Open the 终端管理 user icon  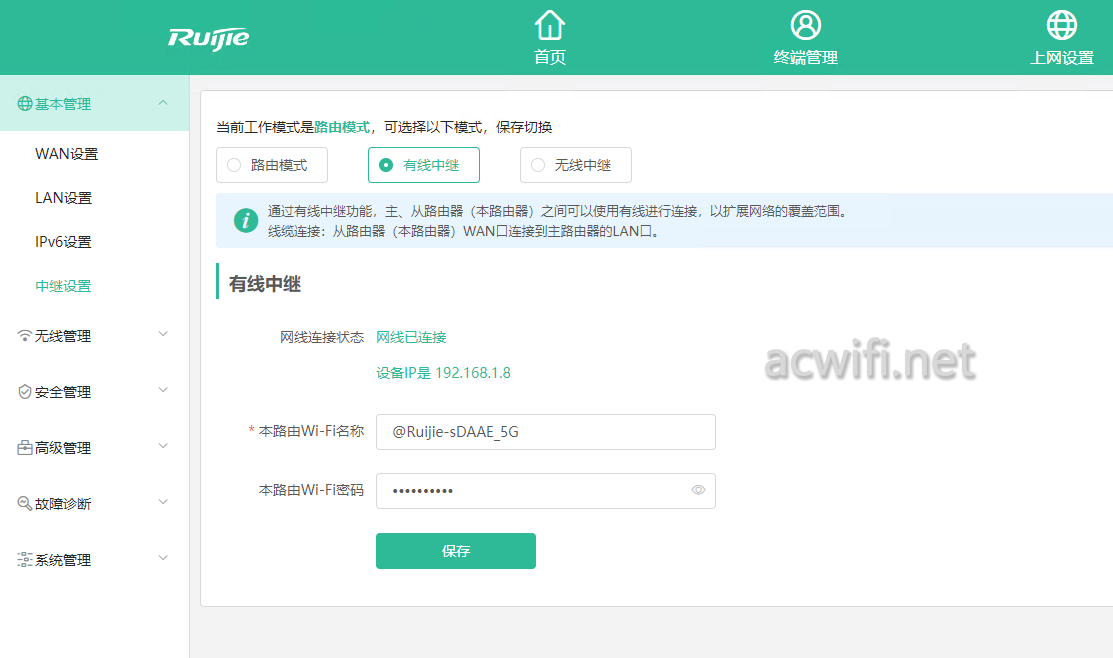pos(806,26)
